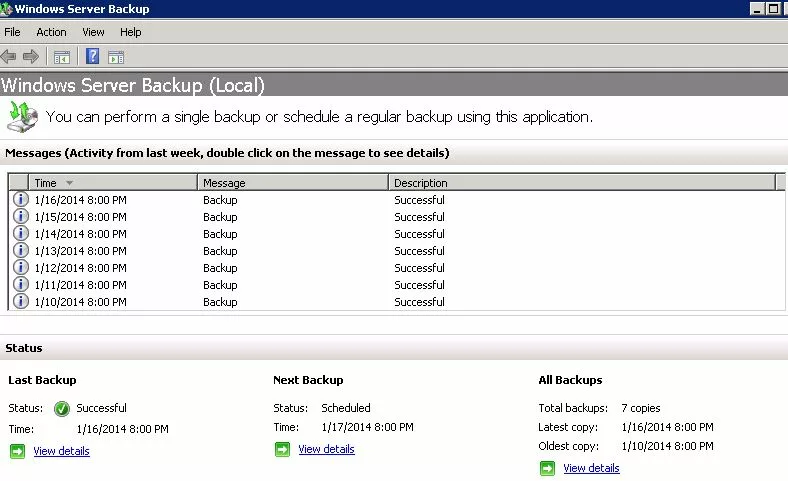The height and width of the screenshot is (481, 788).
Task: Select the 1/11/2014 8:00 PM time cell
Action: [80, 285]
